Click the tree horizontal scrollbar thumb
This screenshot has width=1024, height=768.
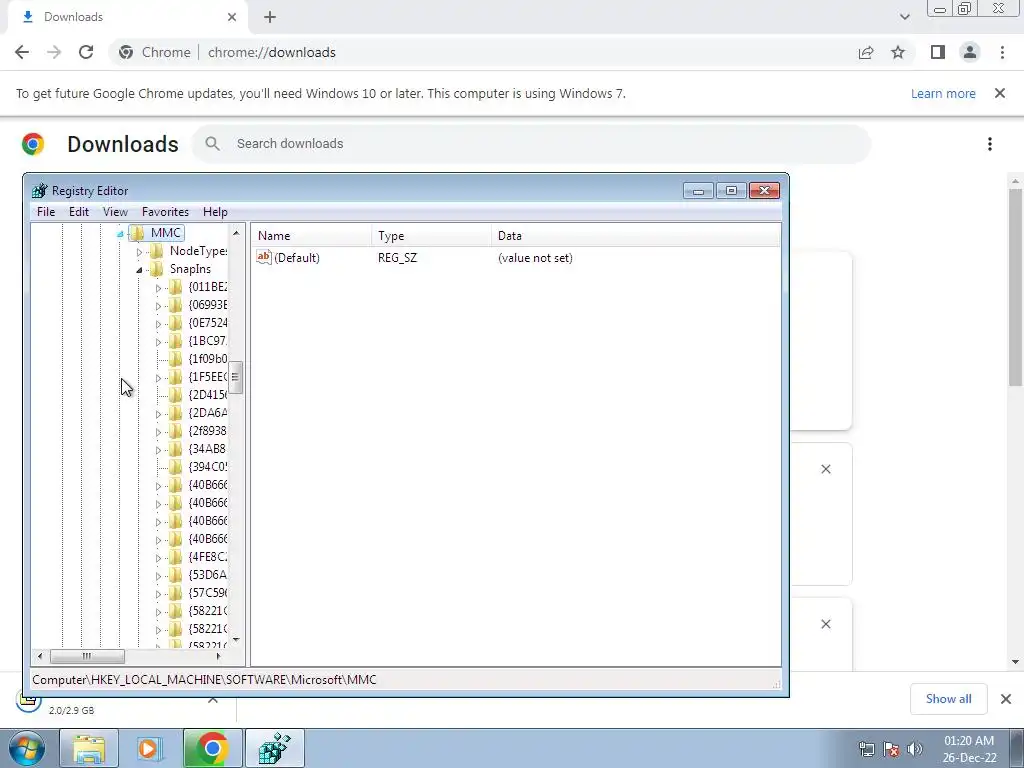(x=87, y=656)
